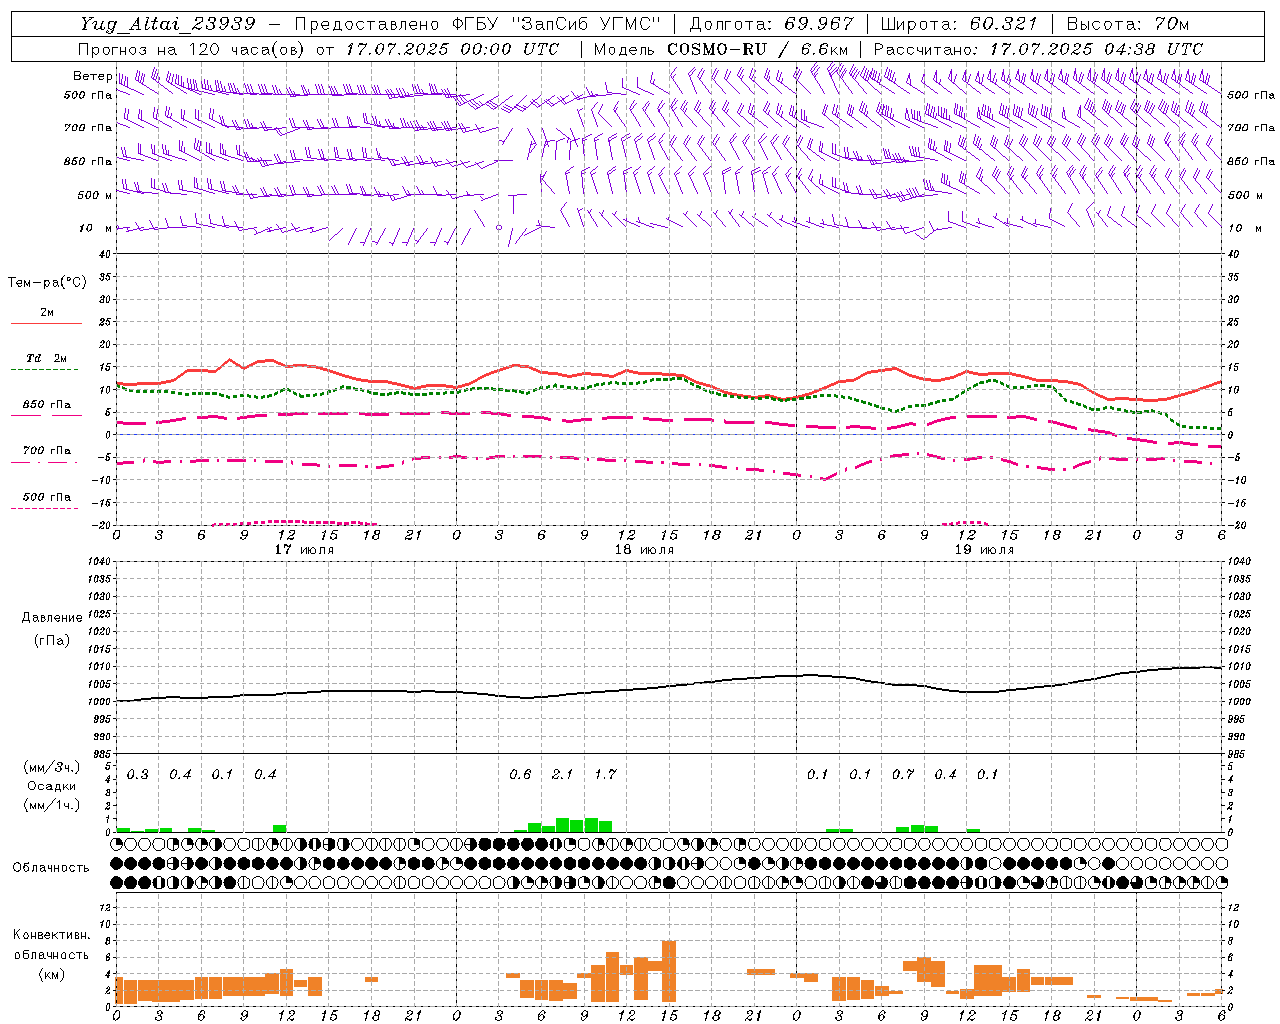
Task: Select the 2.1 precipitation value
Action: point(563,774)
